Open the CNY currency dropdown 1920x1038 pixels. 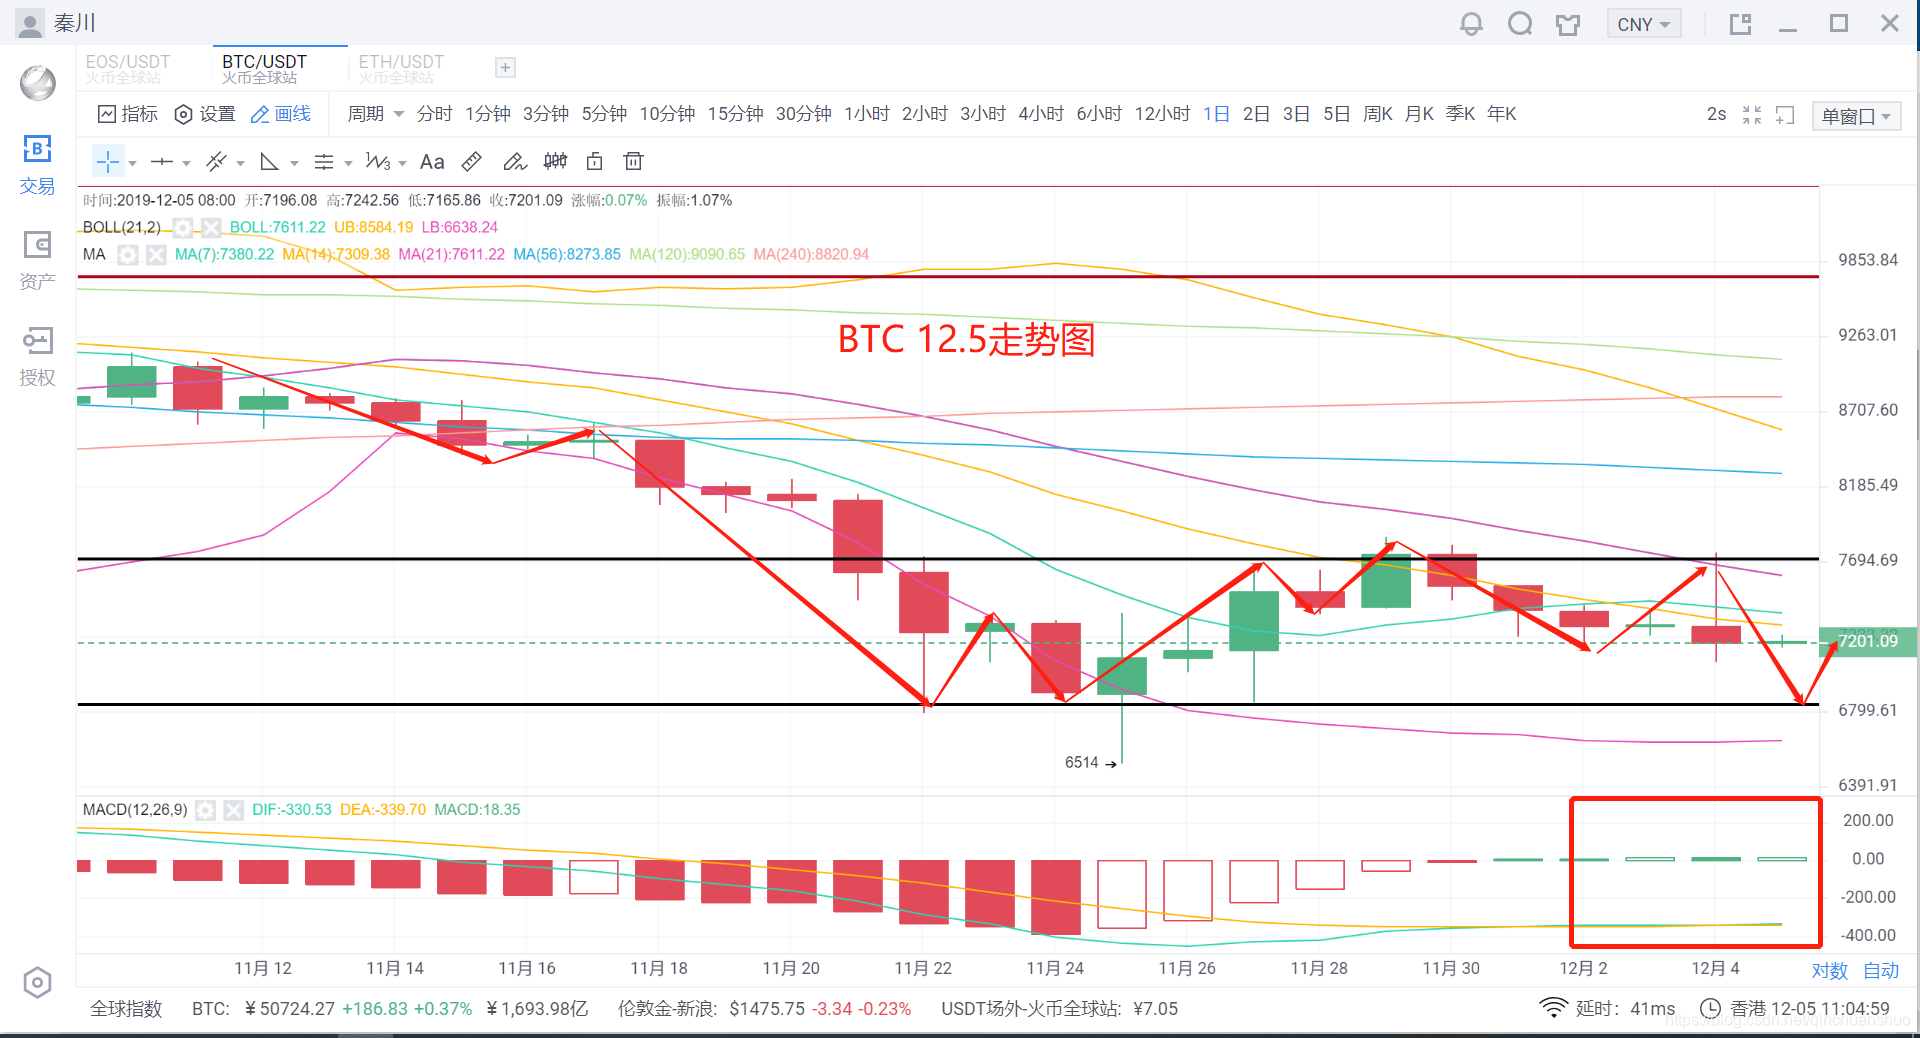1643,24
